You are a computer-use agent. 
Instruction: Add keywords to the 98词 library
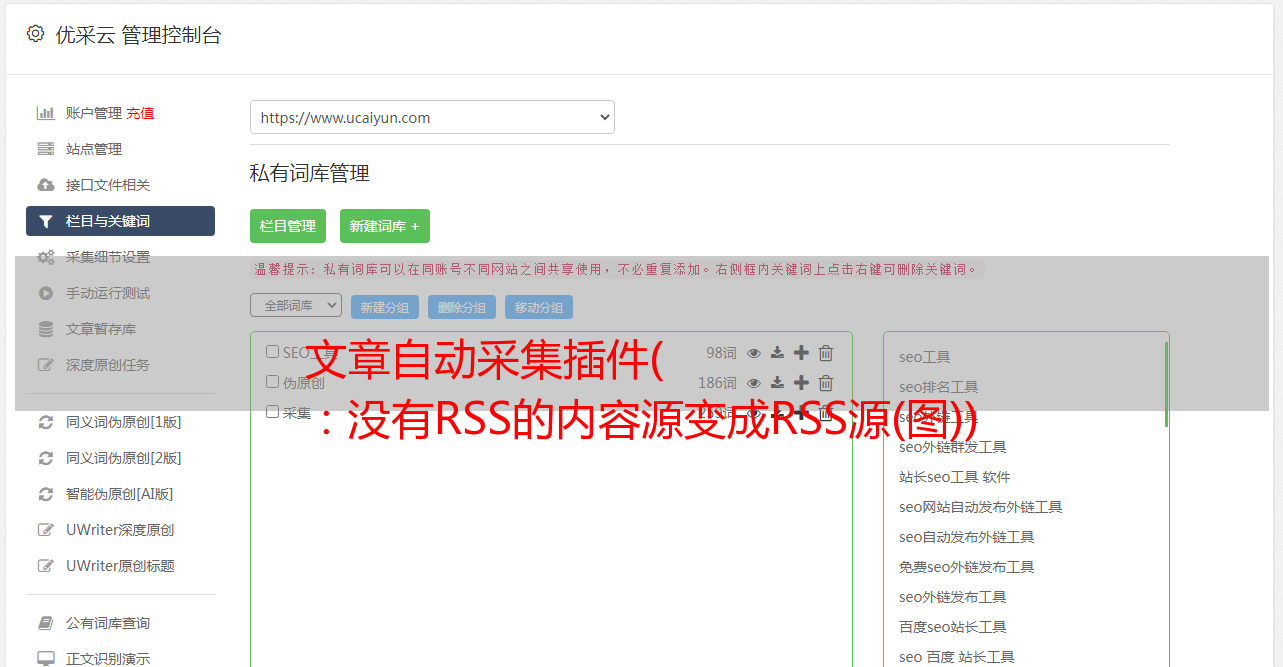click(x=801, y=353)
